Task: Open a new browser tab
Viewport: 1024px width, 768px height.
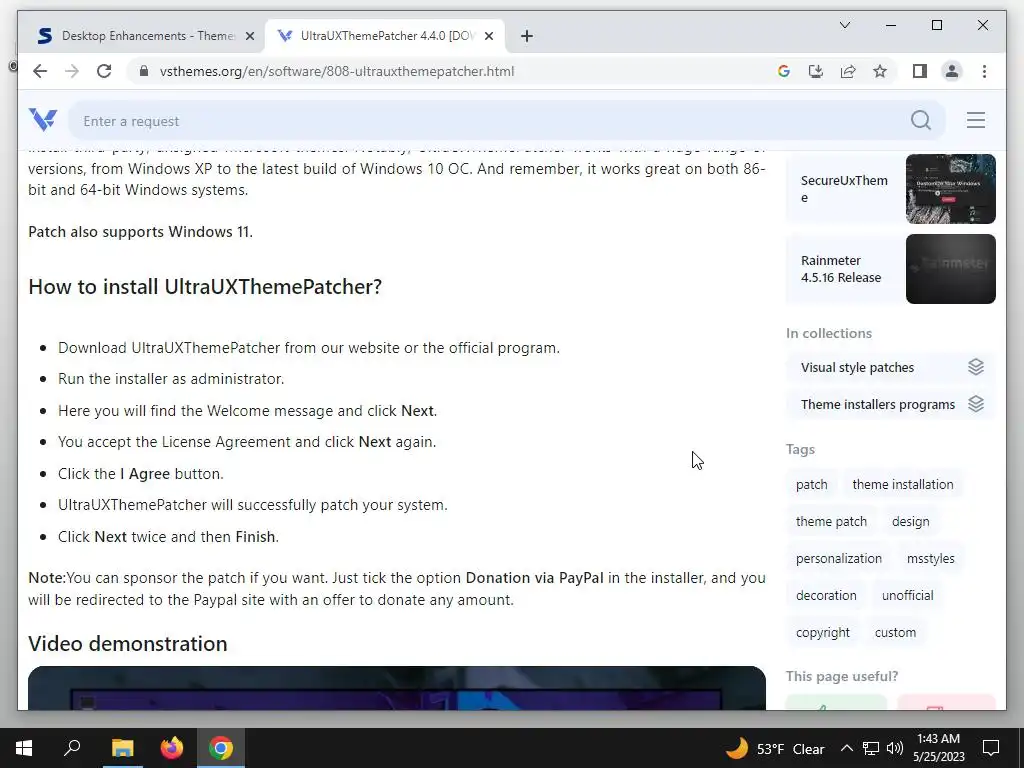Action: pyautogui.click(x=527, y=36)
